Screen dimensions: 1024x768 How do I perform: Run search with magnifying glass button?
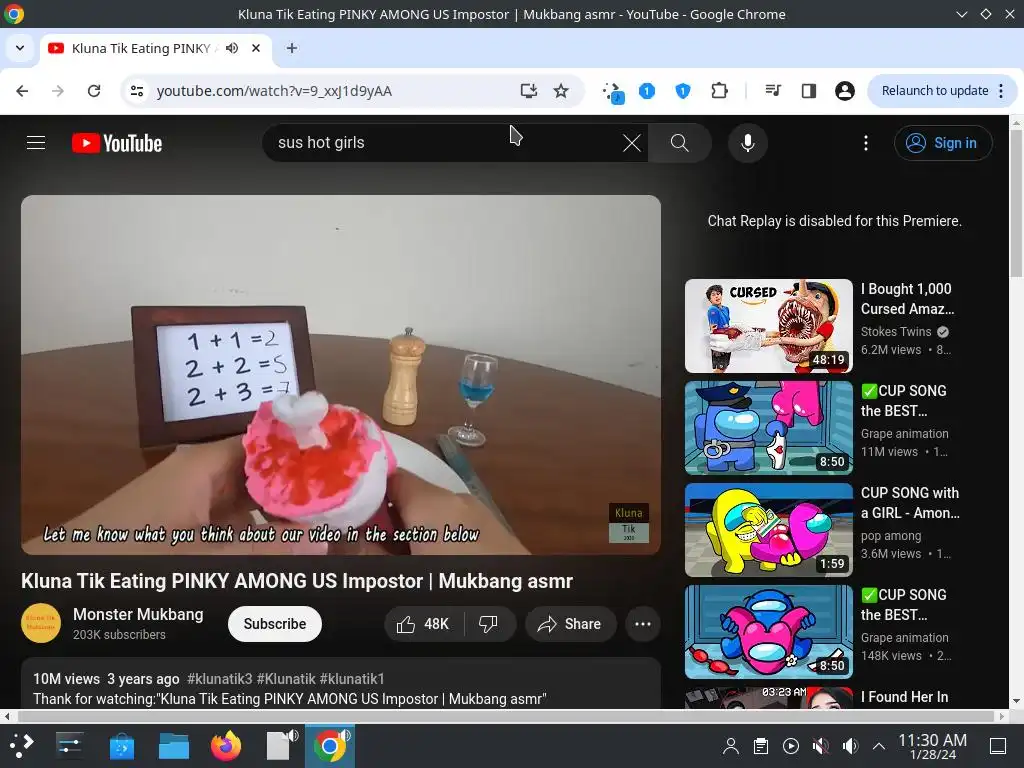tap(679, 142)
